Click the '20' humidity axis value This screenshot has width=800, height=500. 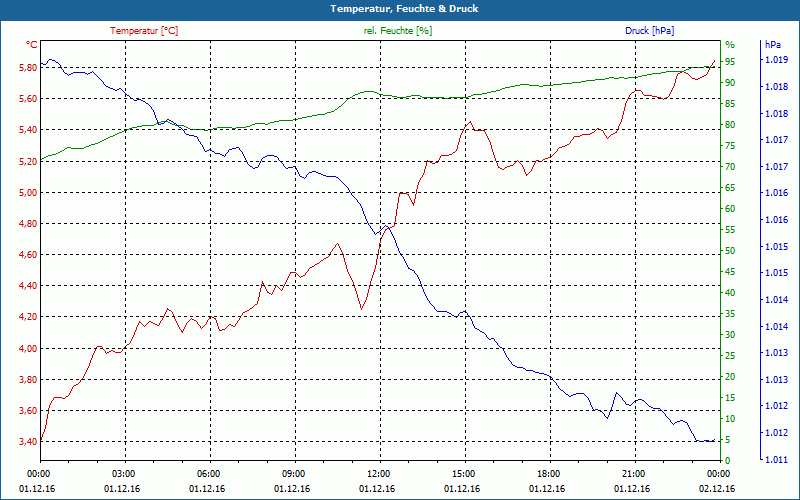tap(730, 377)
